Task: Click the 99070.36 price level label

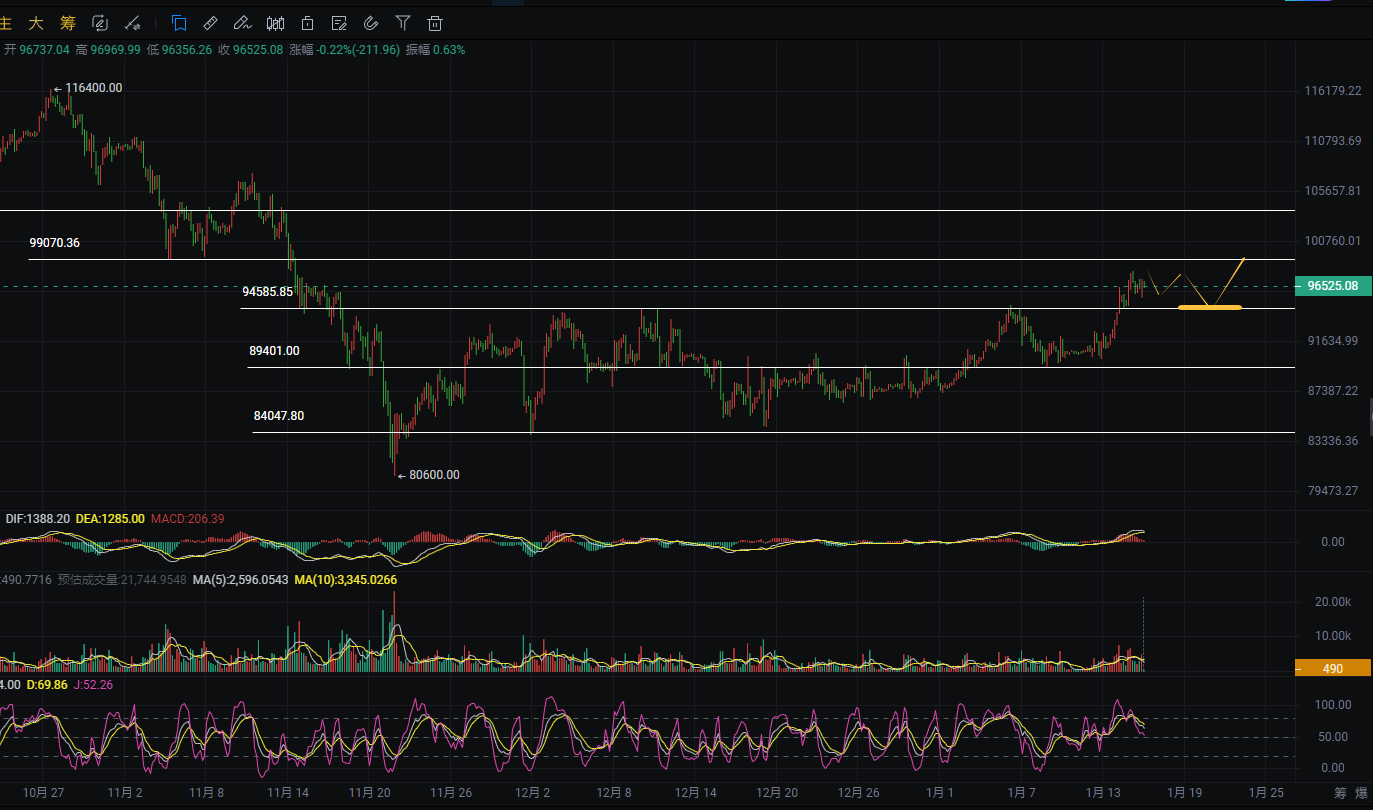Action: 55,243
